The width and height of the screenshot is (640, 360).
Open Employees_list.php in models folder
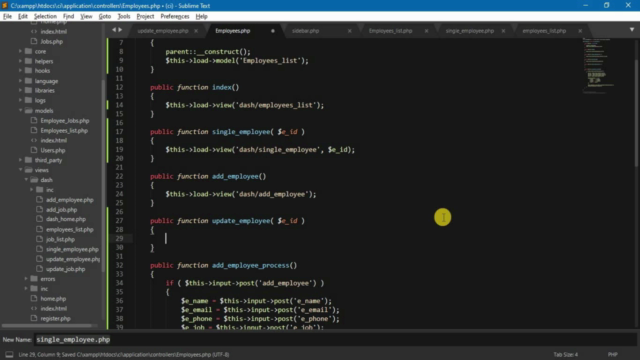[64, 131]
